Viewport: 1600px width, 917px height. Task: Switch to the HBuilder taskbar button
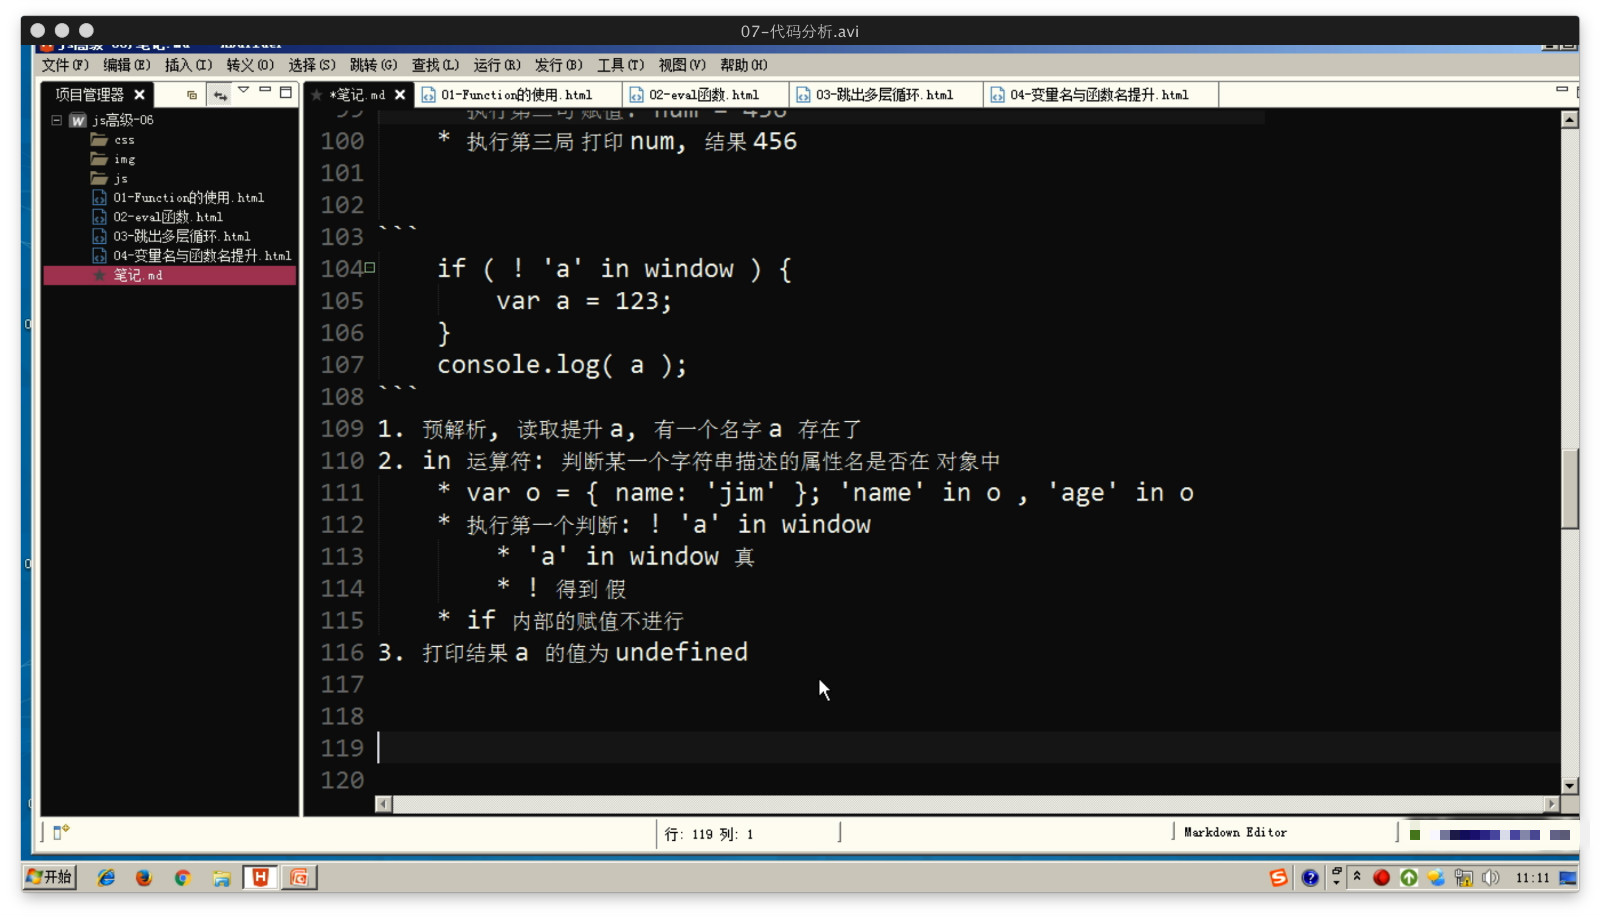pyautogui.click(x=260, y=877)
